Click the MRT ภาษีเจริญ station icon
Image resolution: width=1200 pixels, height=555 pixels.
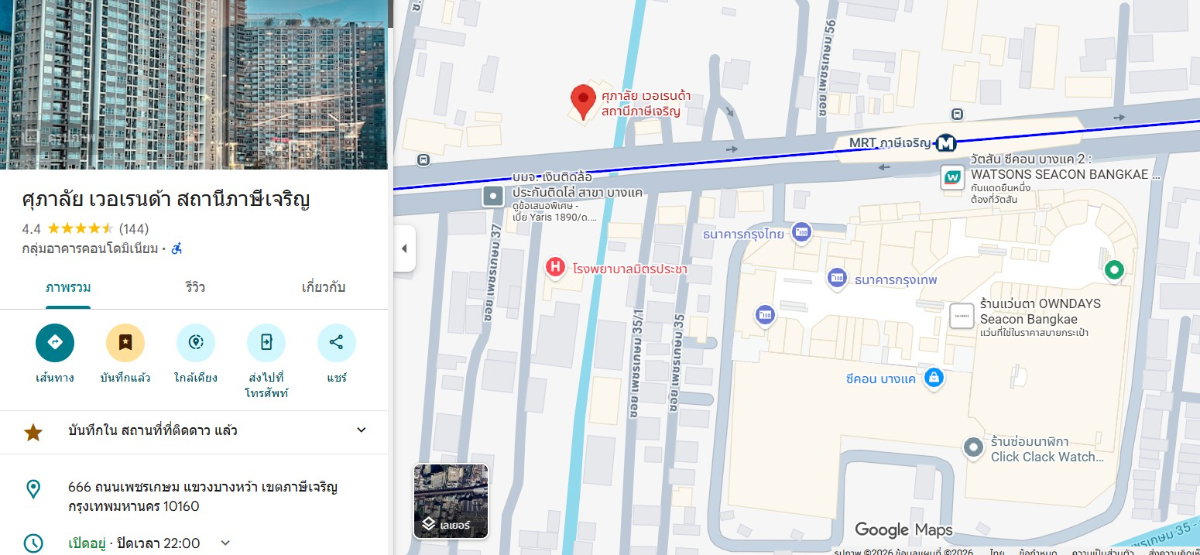946,143
